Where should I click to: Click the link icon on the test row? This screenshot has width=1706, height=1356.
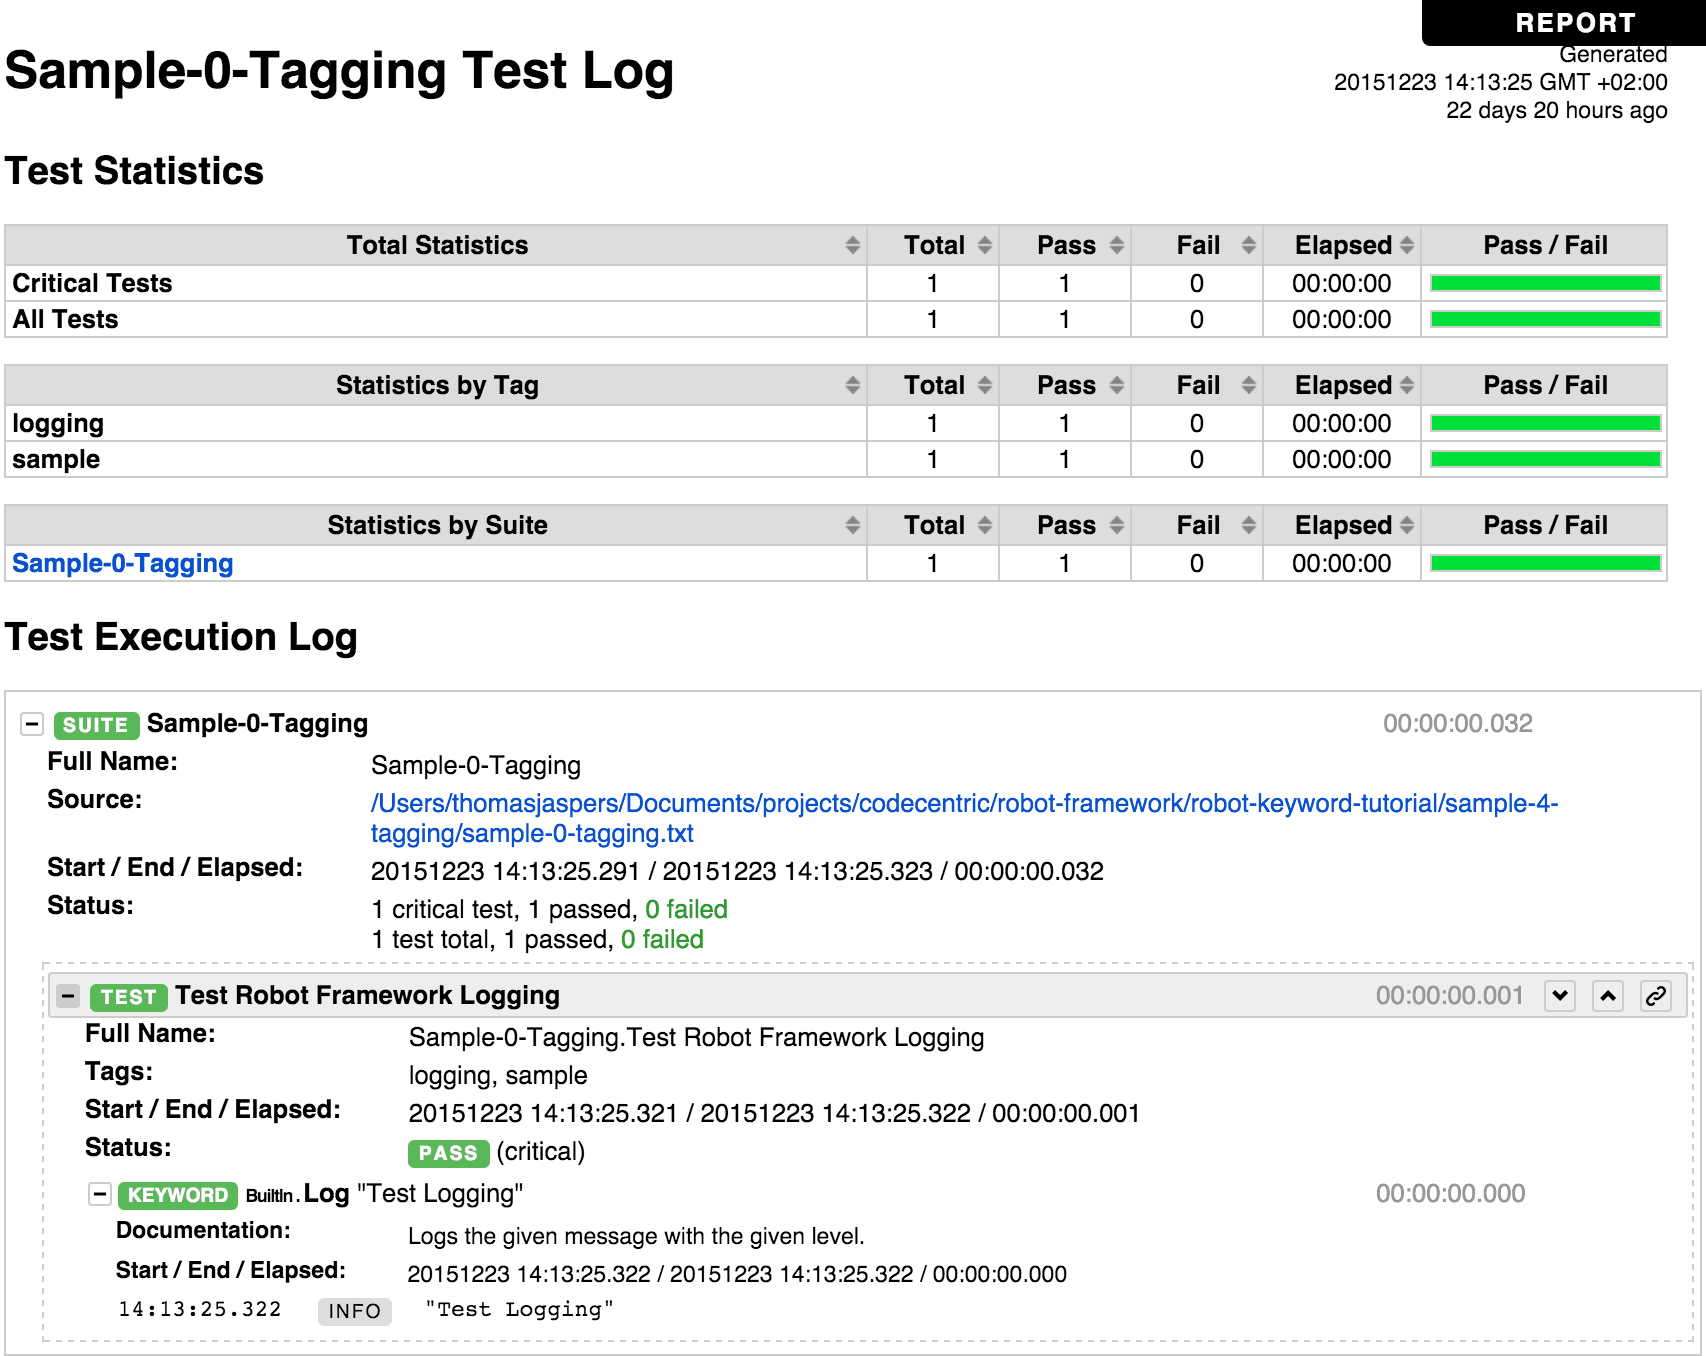[1656, 996]
